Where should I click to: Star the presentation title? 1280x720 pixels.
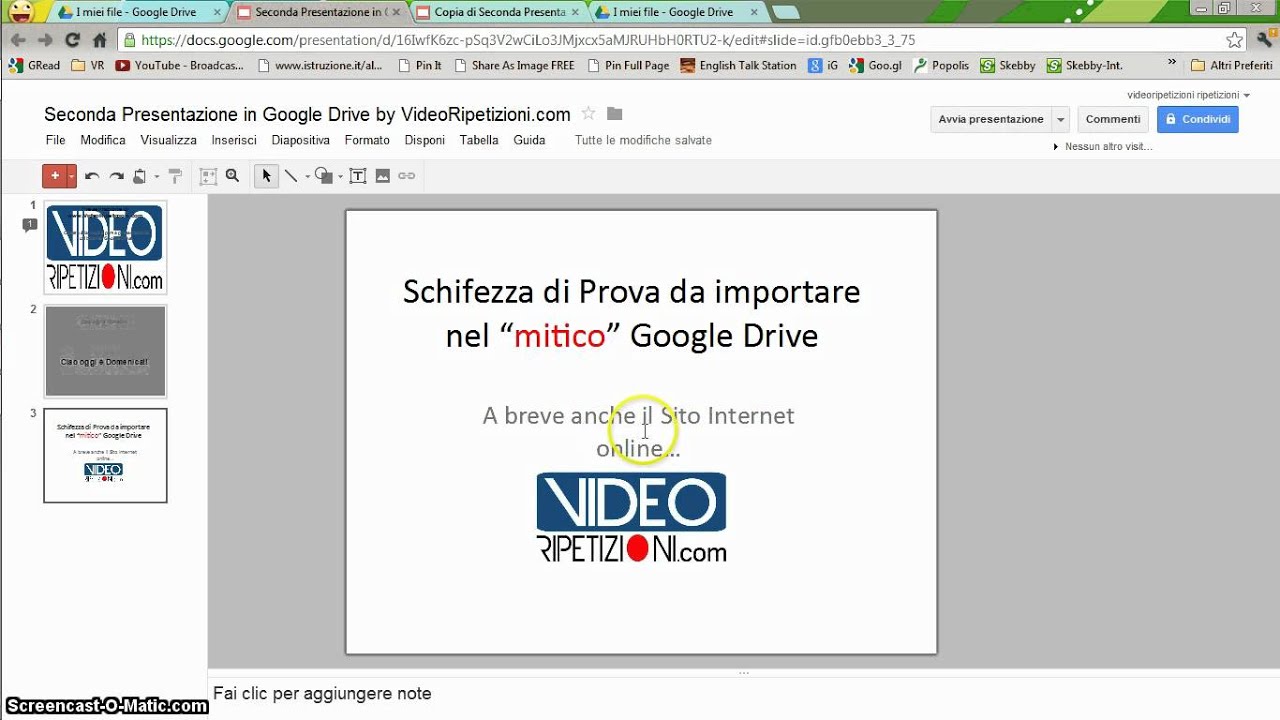point(589,114)
